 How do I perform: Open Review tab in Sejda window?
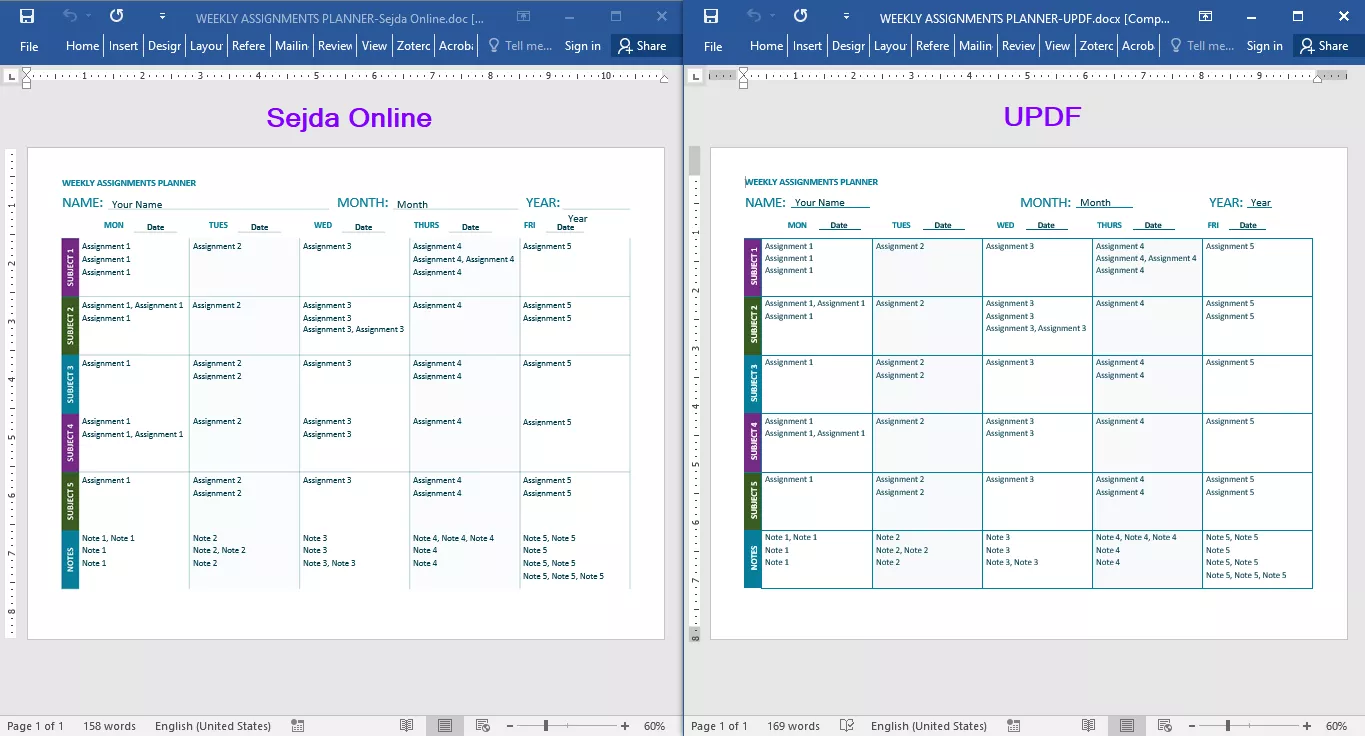(335, 46)
